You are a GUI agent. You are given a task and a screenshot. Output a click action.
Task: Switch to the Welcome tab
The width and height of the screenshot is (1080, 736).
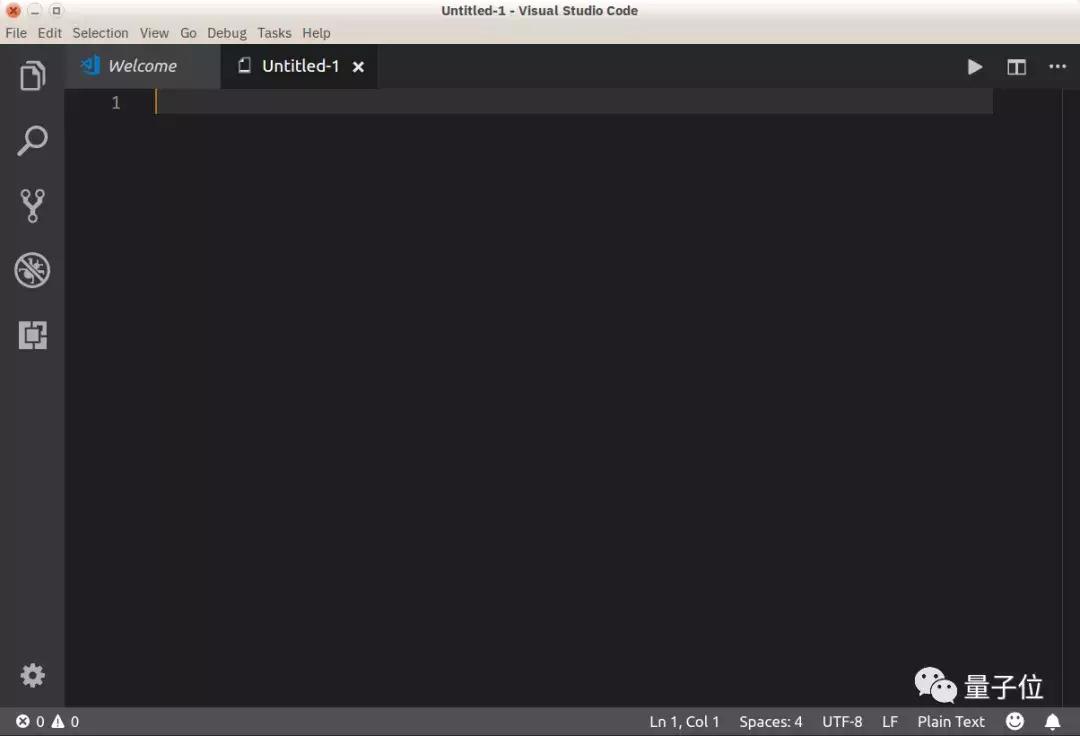(x=142, y=66)
